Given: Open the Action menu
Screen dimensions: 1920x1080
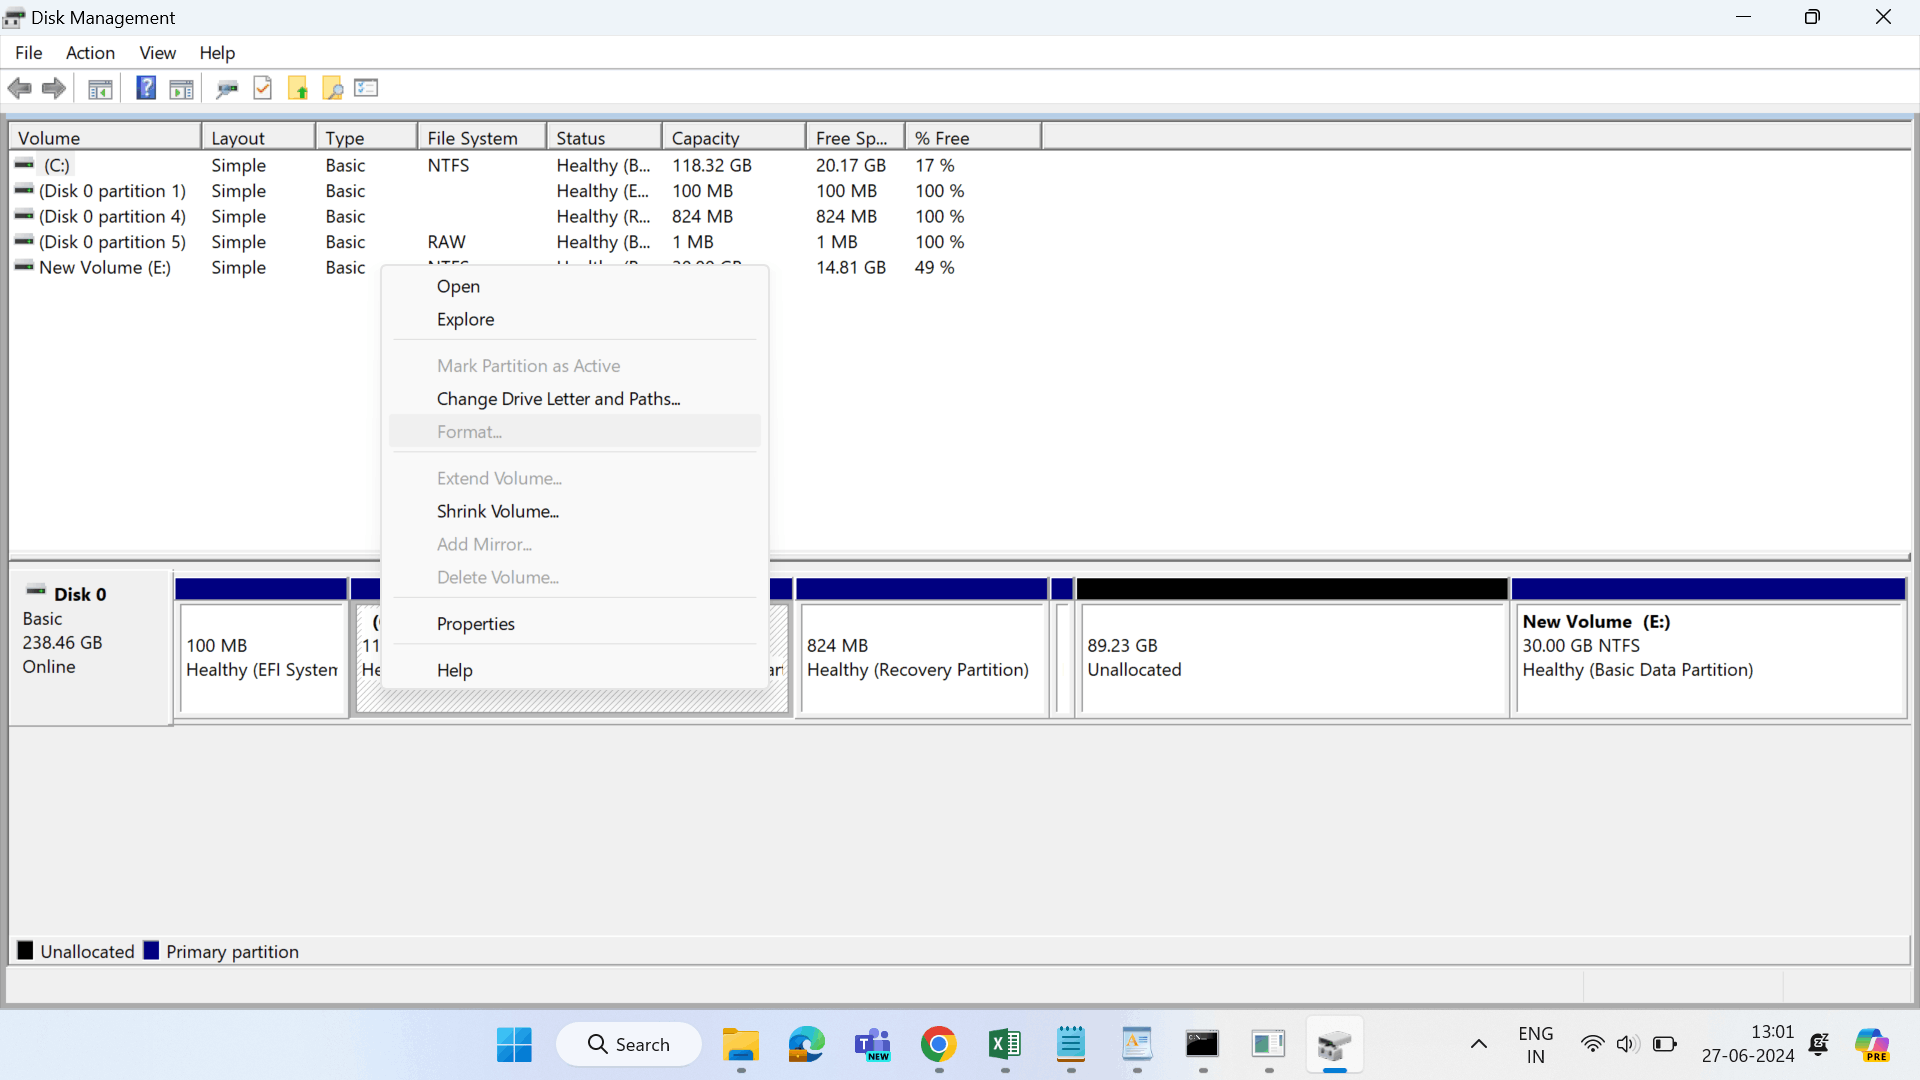Looking at the screenshot, I should (90, 53).
